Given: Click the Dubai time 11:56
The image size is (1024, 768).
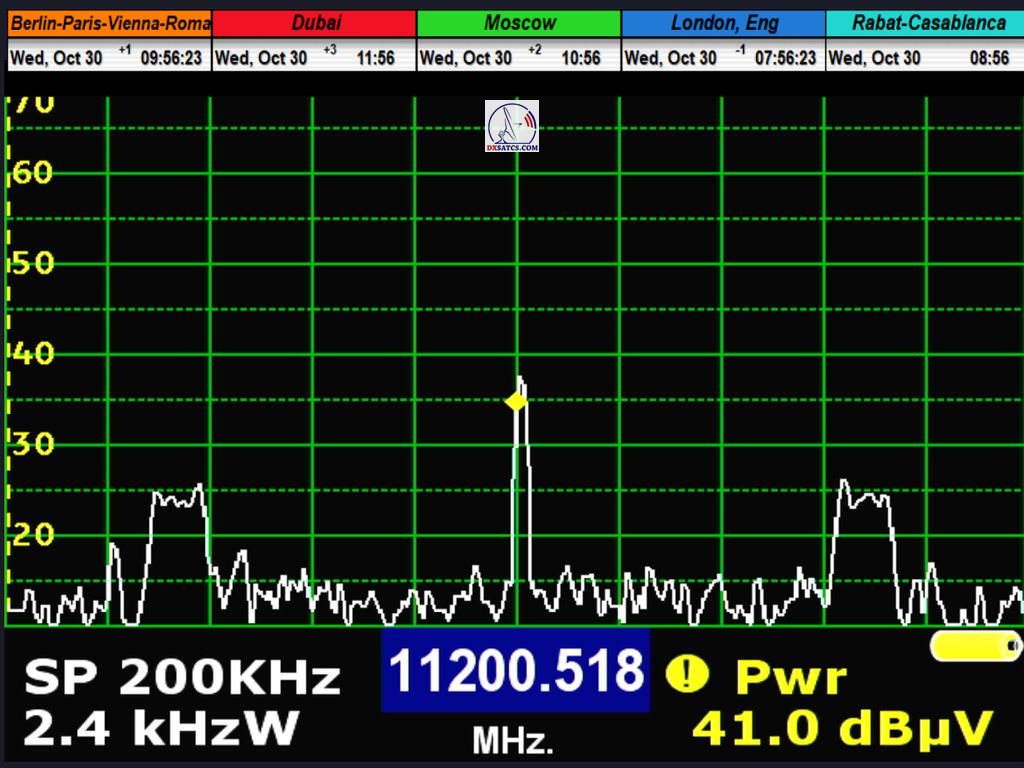Looking at the screenshot, I should point(375,58).
